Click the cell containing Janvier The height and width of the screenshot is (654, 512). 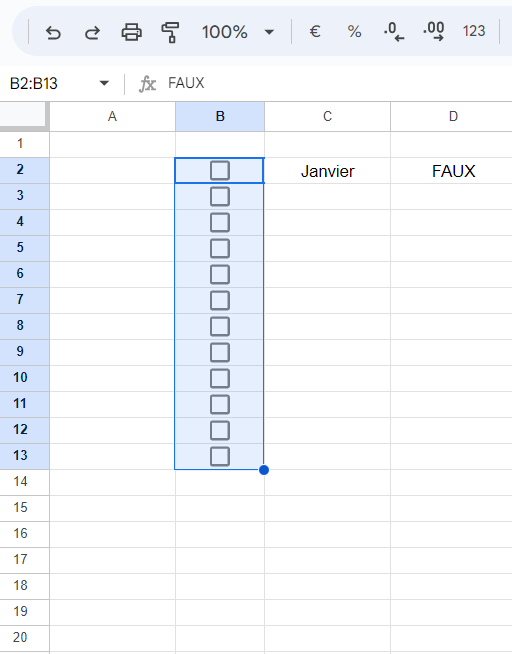pyautogui.click(x=327, y=171)
